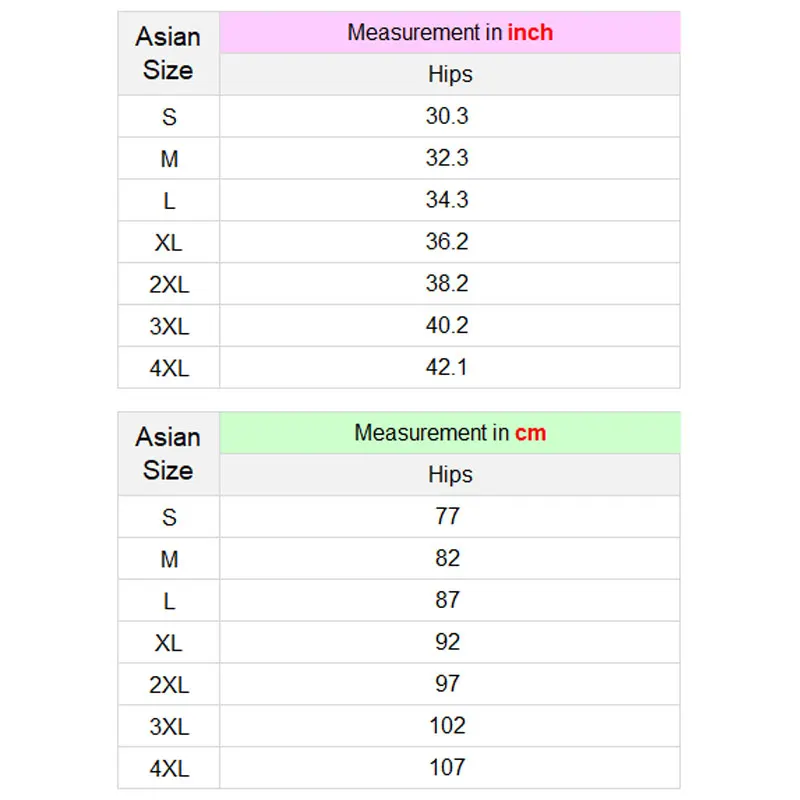Select XL size in inch table
This screenshot has width=800, height=800.
[169, 243]
